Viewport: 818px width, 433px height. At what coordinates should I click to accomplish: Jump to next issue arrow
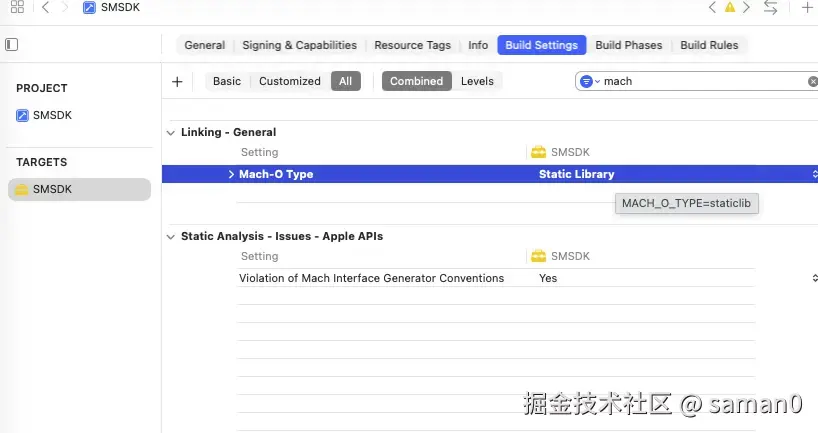(747, 7)
